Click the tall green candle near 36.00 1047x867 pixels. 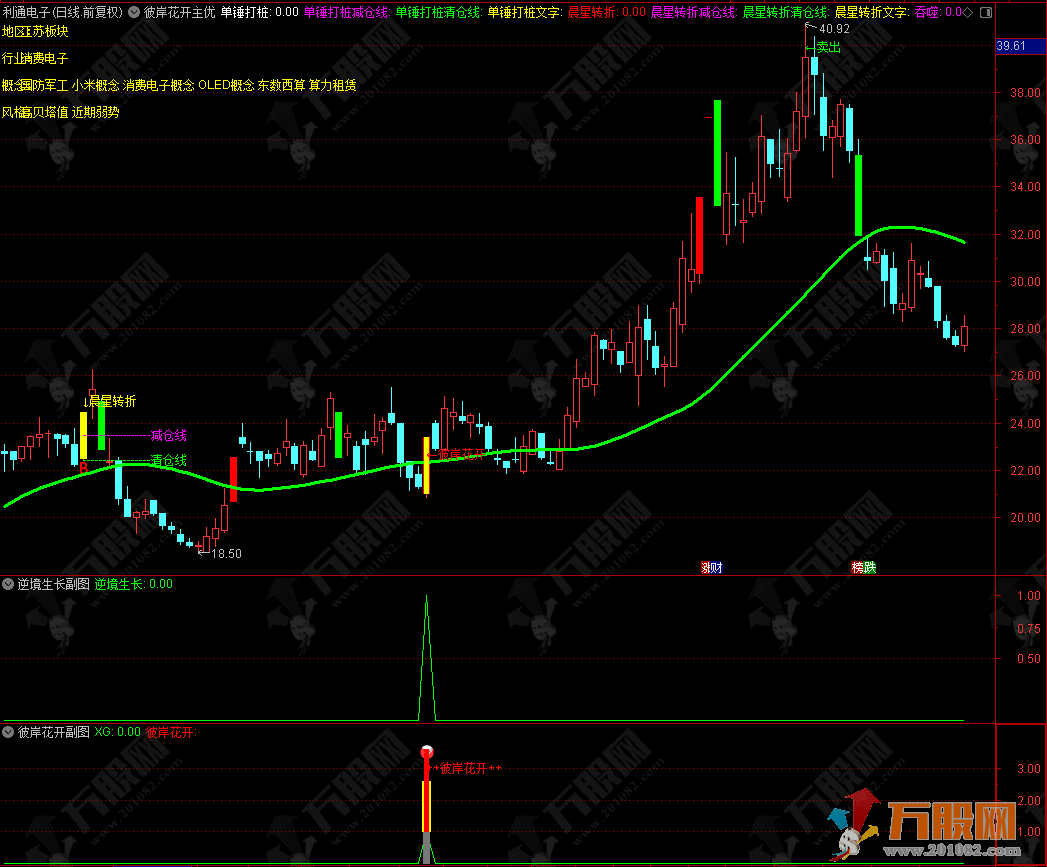[x=718, y=153]
